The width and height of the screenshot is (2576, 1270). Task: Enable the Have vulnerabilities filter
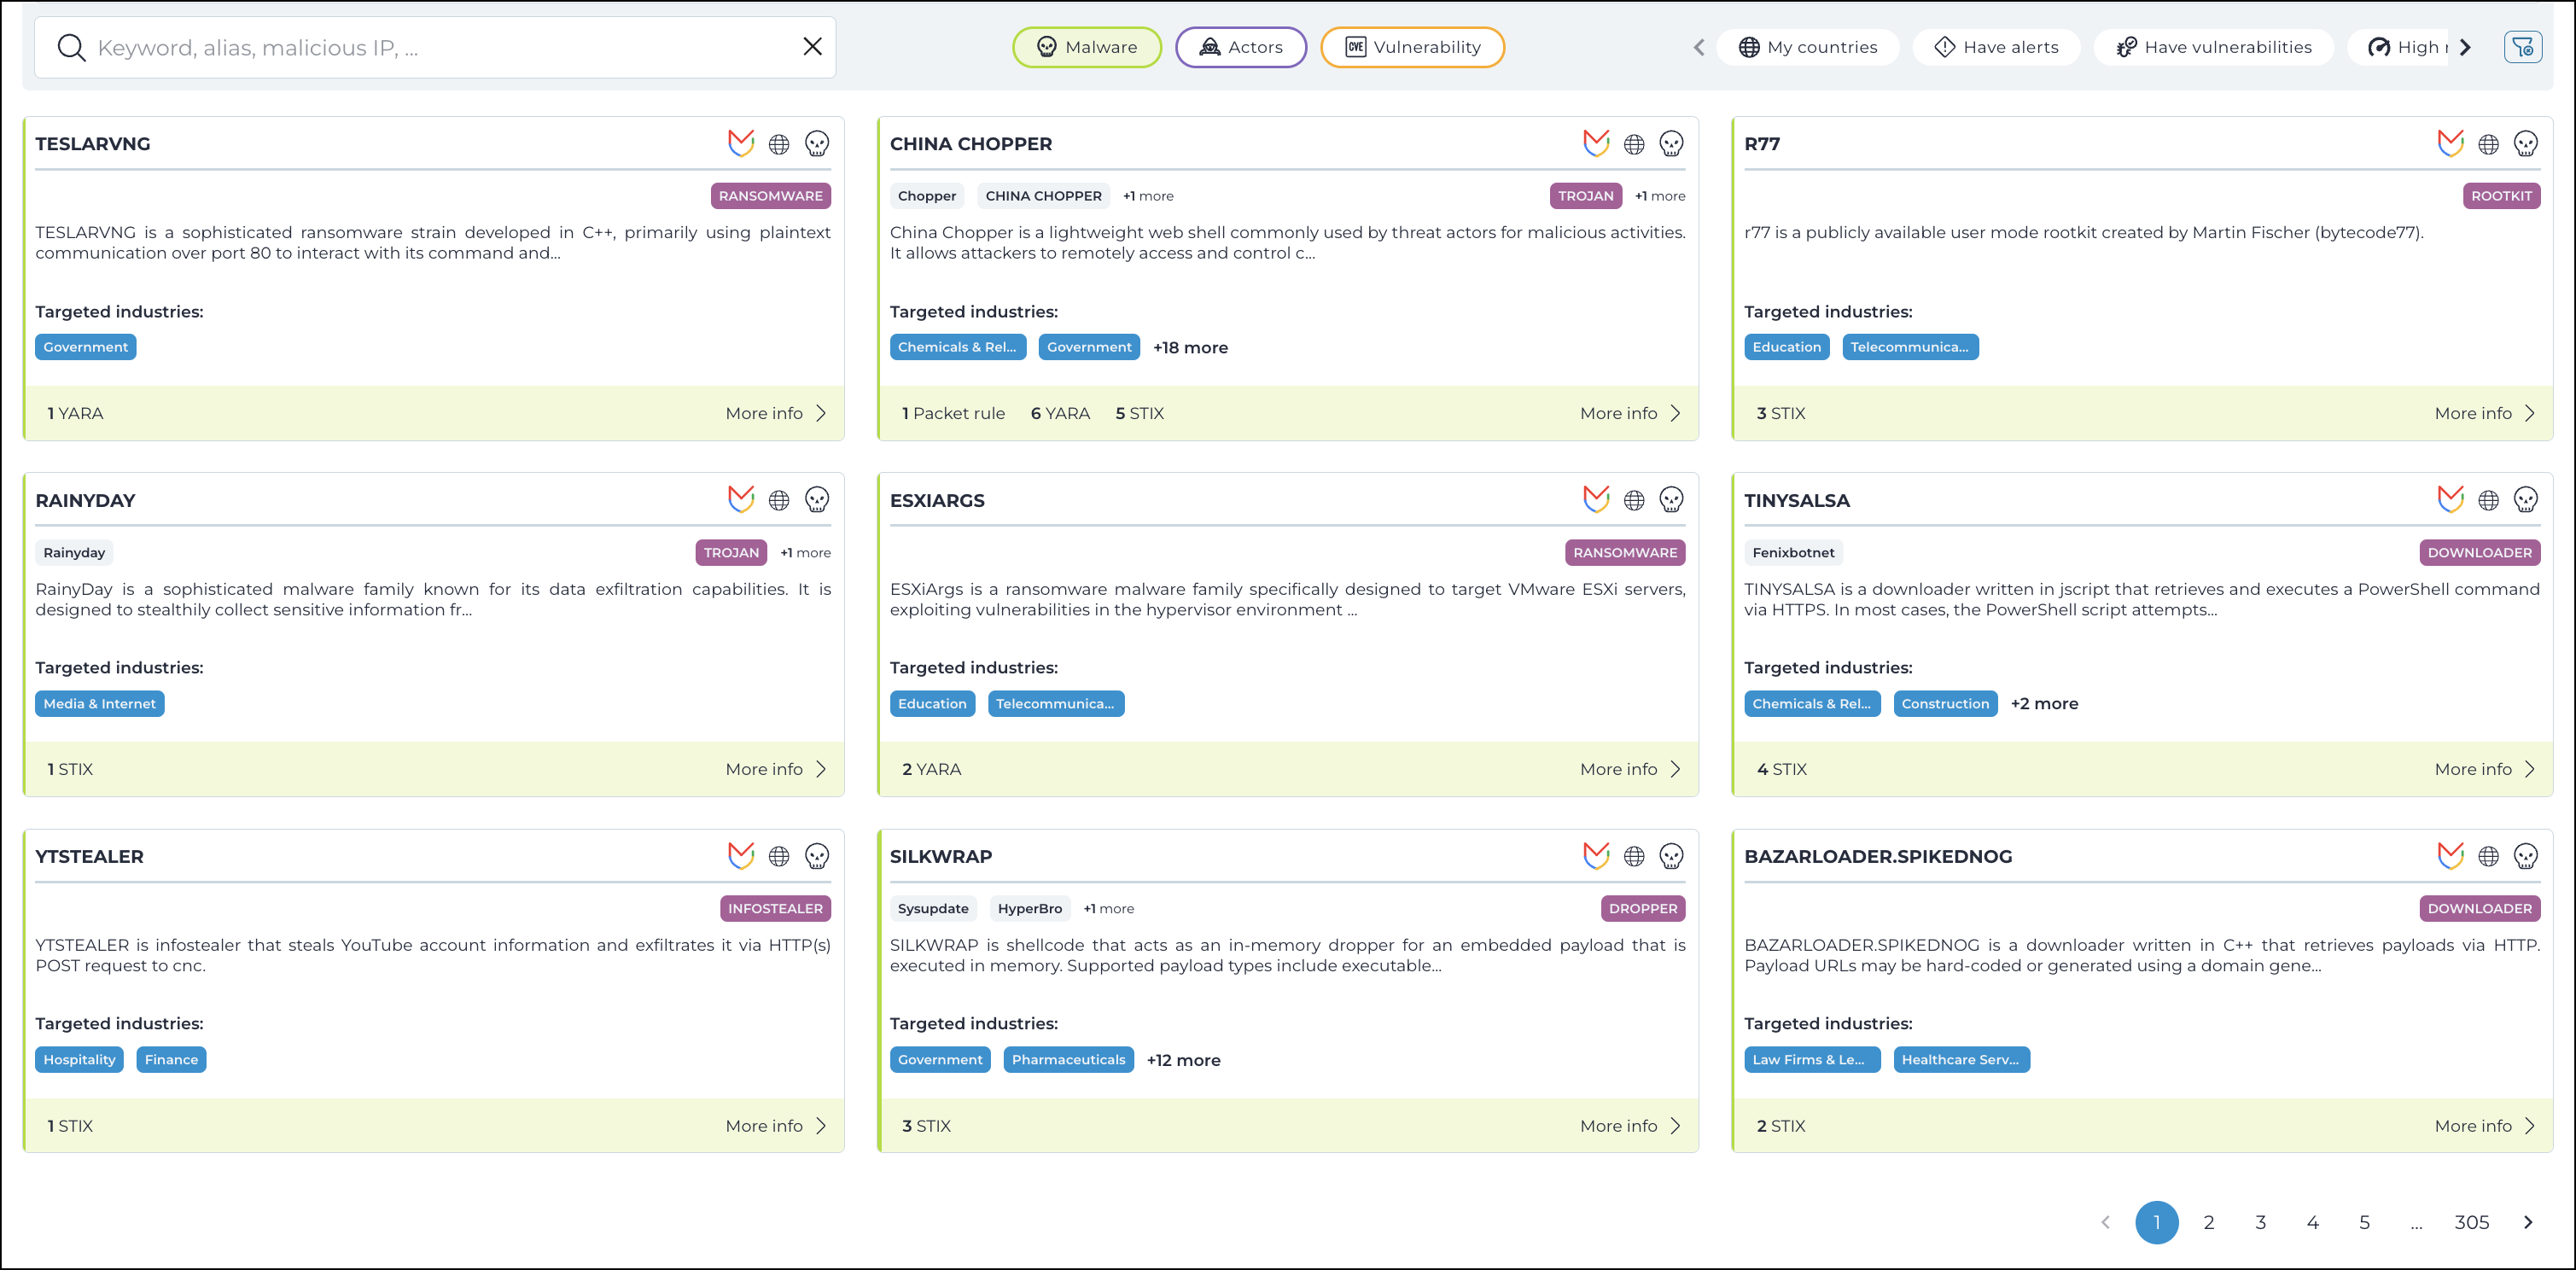click(x=2214, y=47)
